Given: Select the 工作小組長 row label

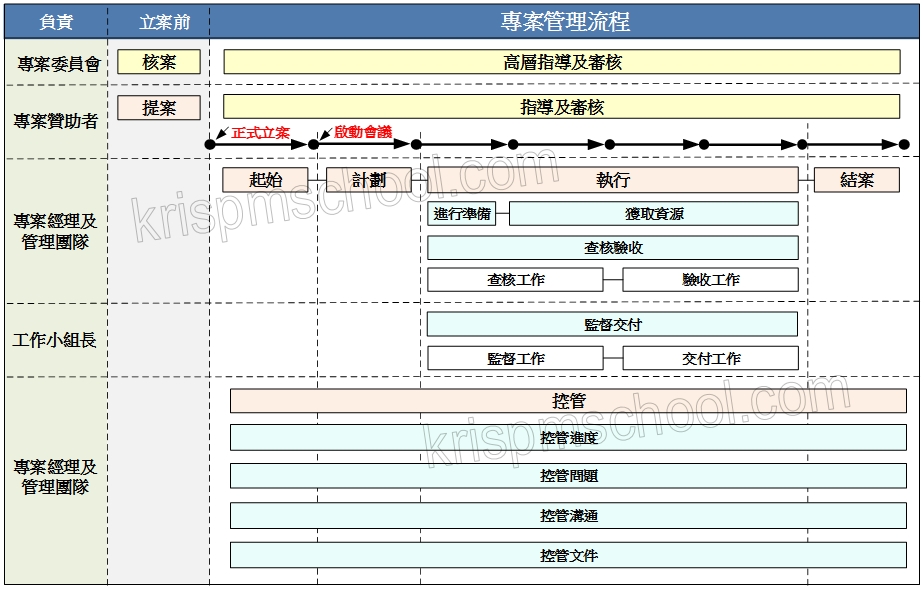Looking at the screenshot, I should coord(55,340).
